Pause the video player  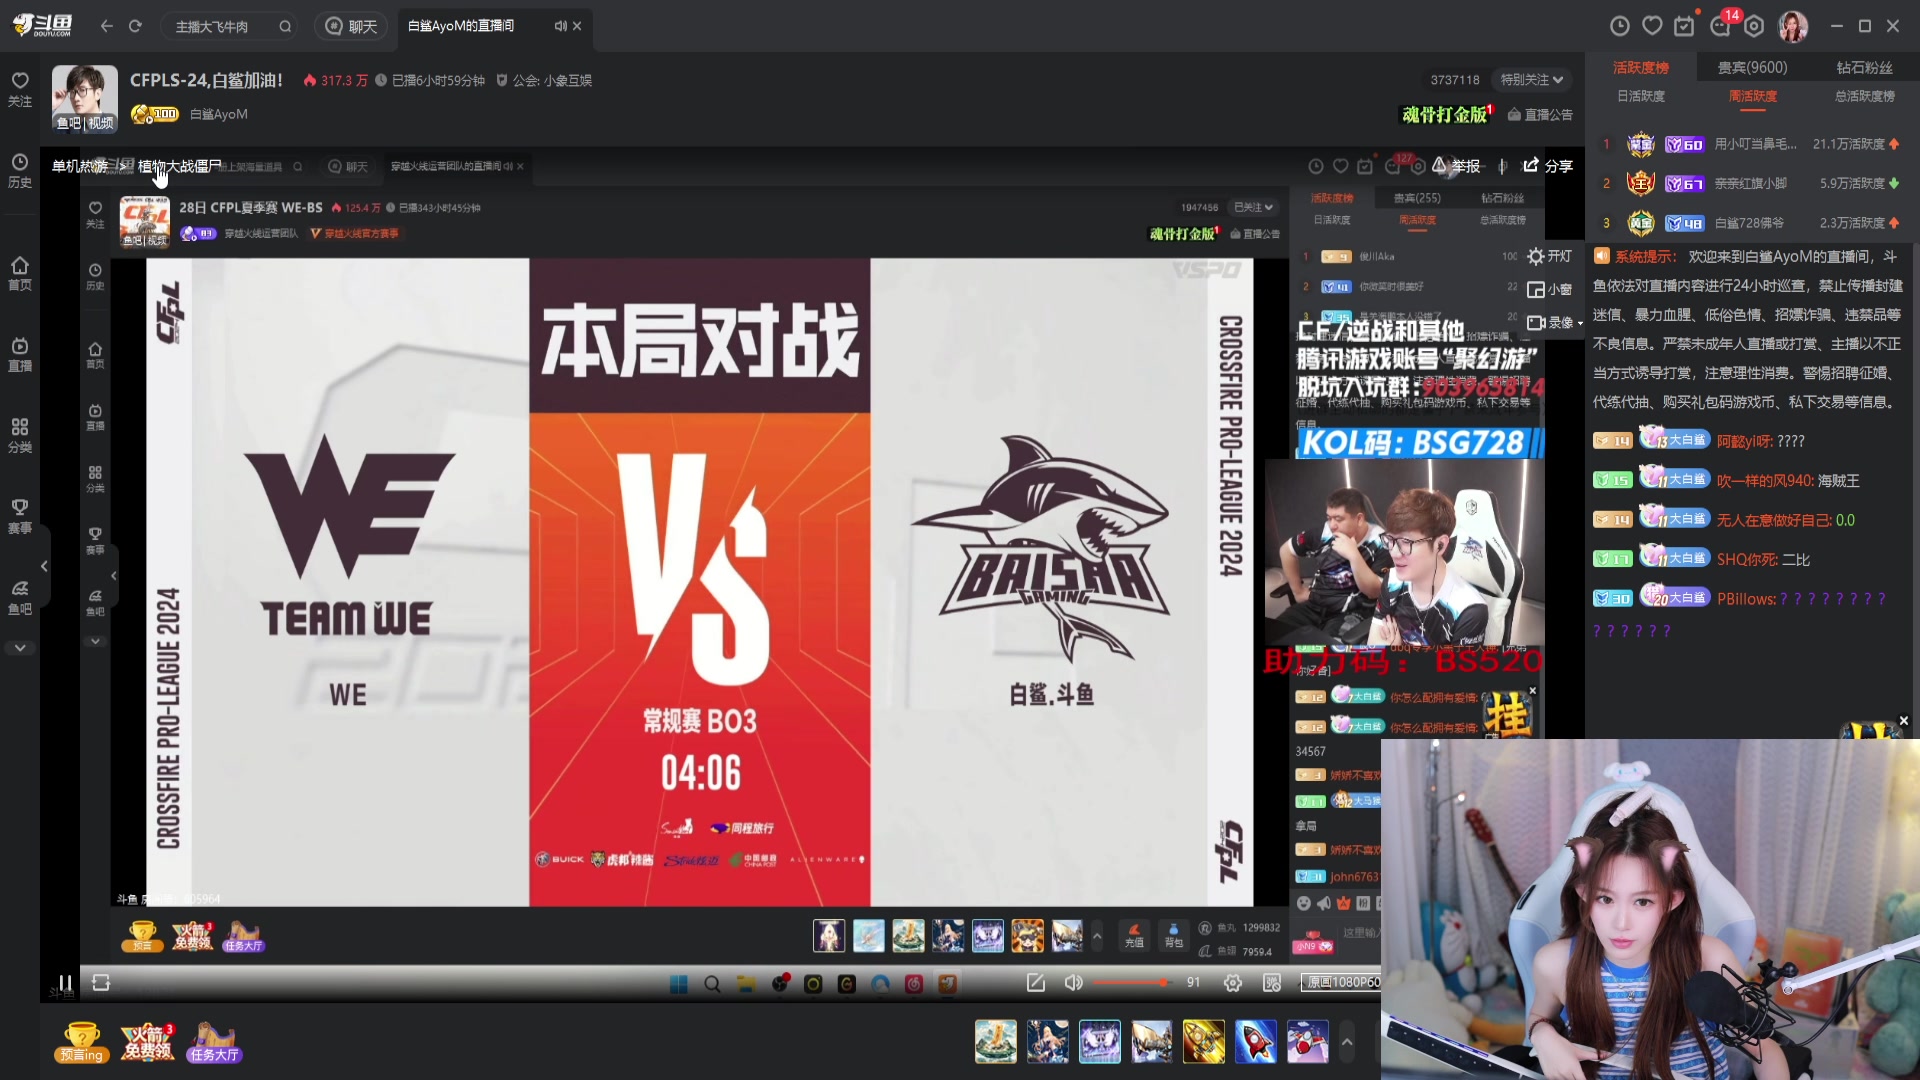pyautogui.click(x=65, y=983)
